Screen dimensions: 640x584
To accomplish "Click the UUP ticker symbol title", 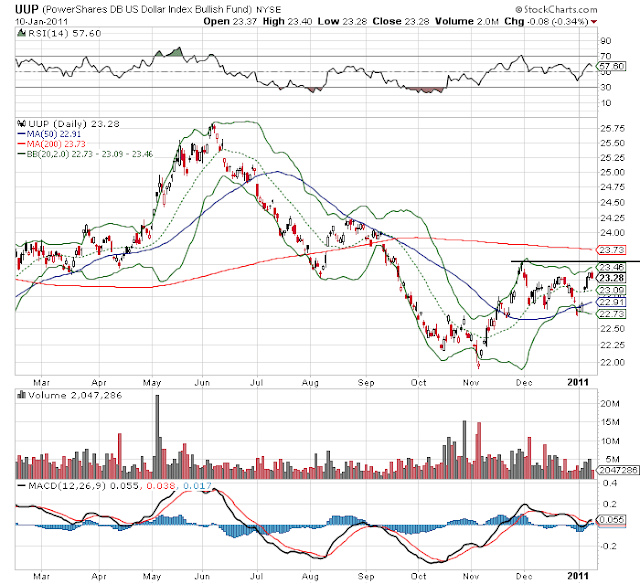I will (27, 9).
